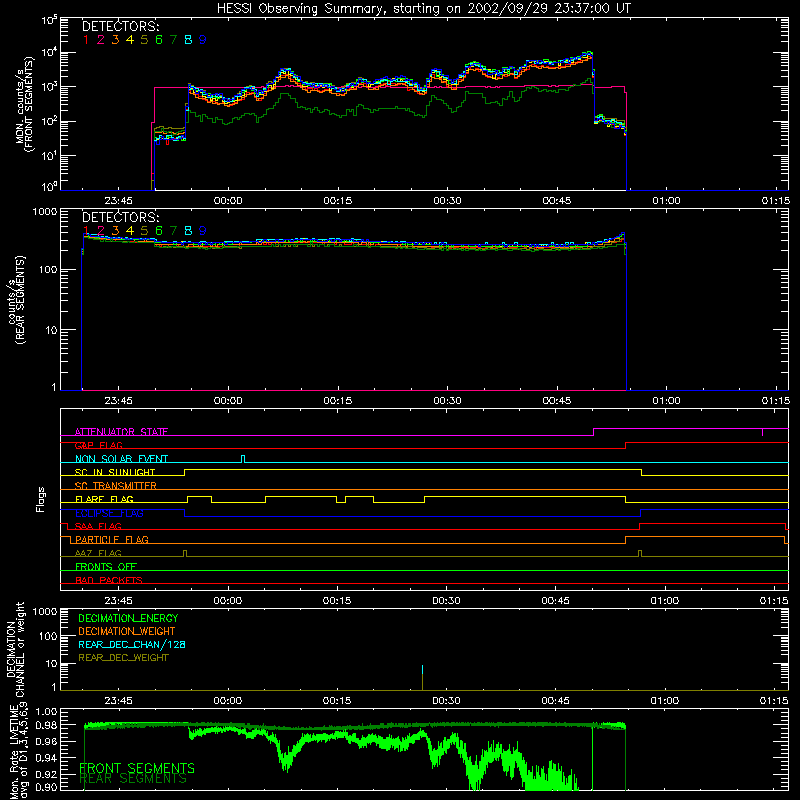Click the 'Flags' y-axis title
Image resolution: width=800 pixels, height=800 pixels.
(x=41, y=499)
